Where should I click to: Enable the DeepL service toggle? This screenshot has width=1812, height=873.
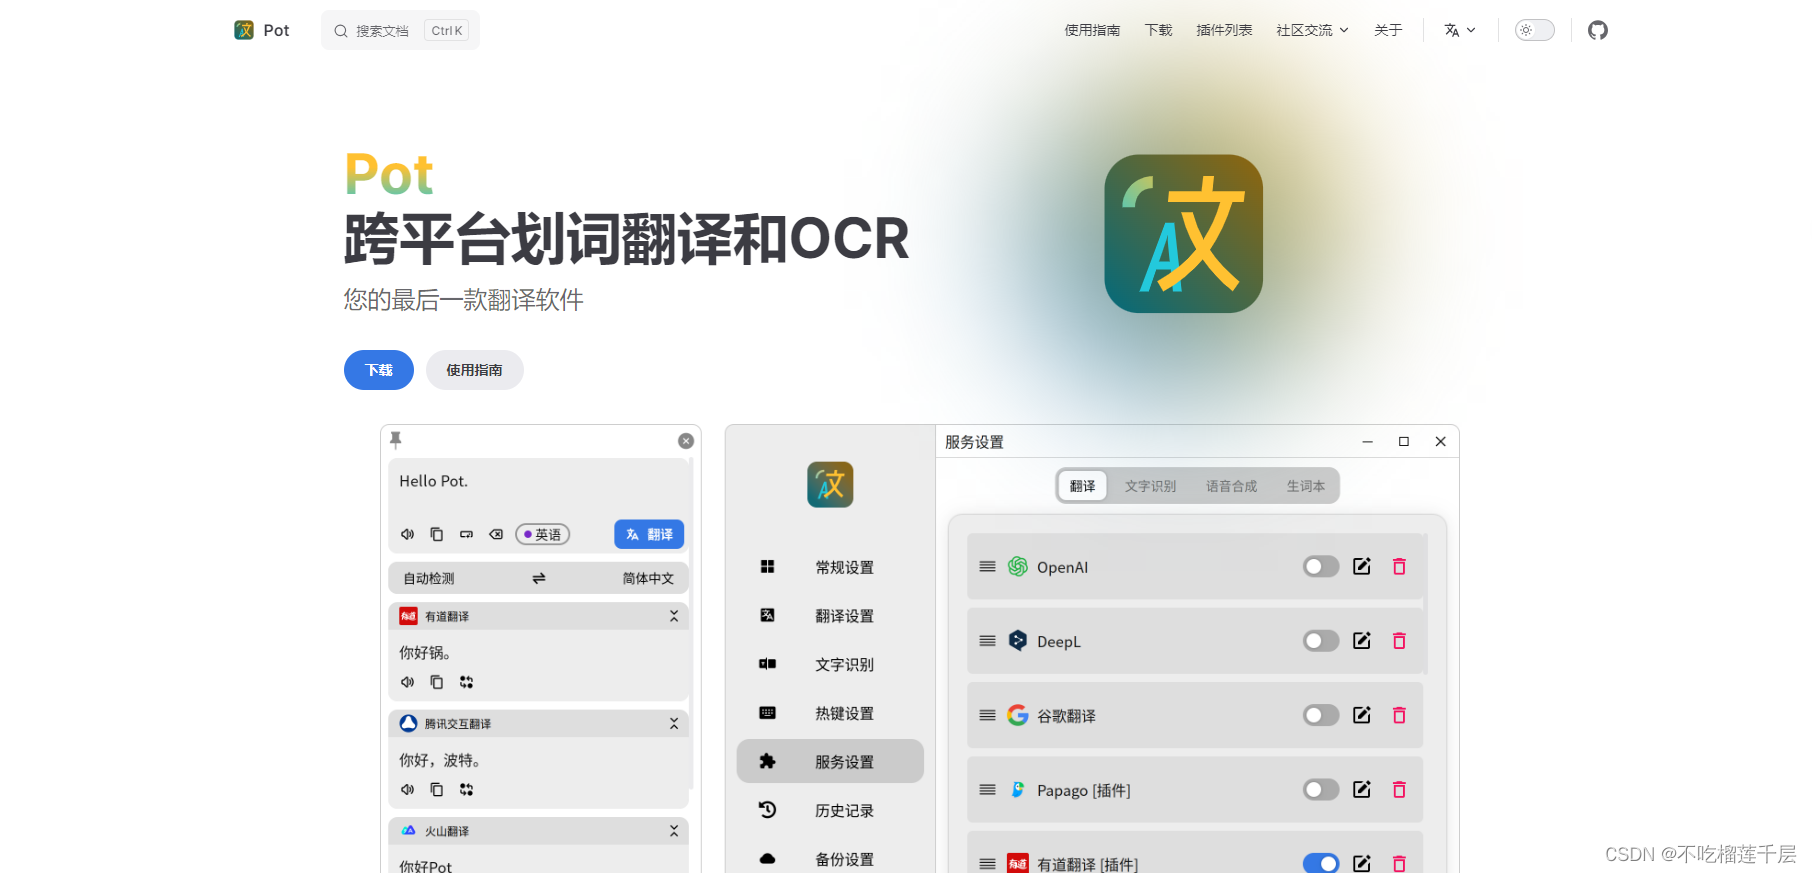[1321, 640]
